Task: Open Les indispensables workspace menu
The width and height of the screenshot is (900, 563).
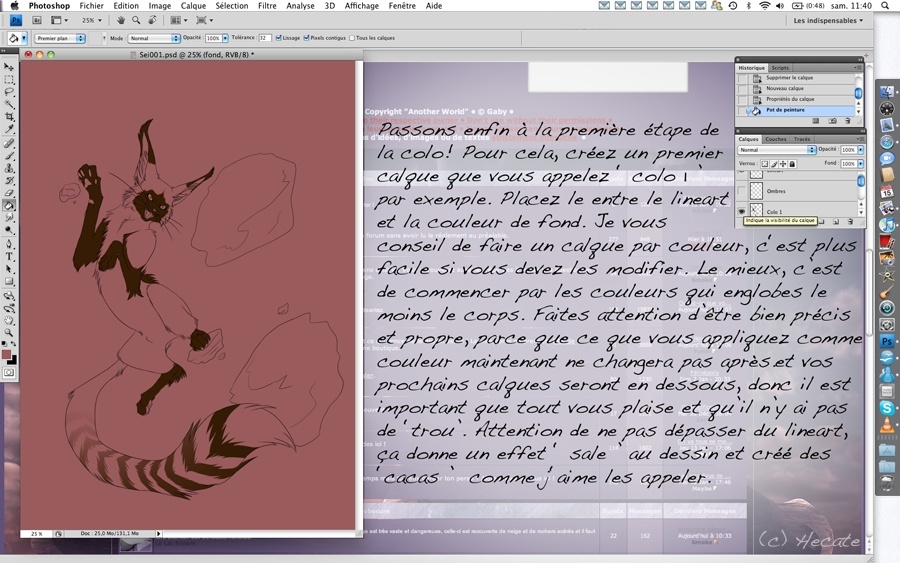Action: click(828, 21)
